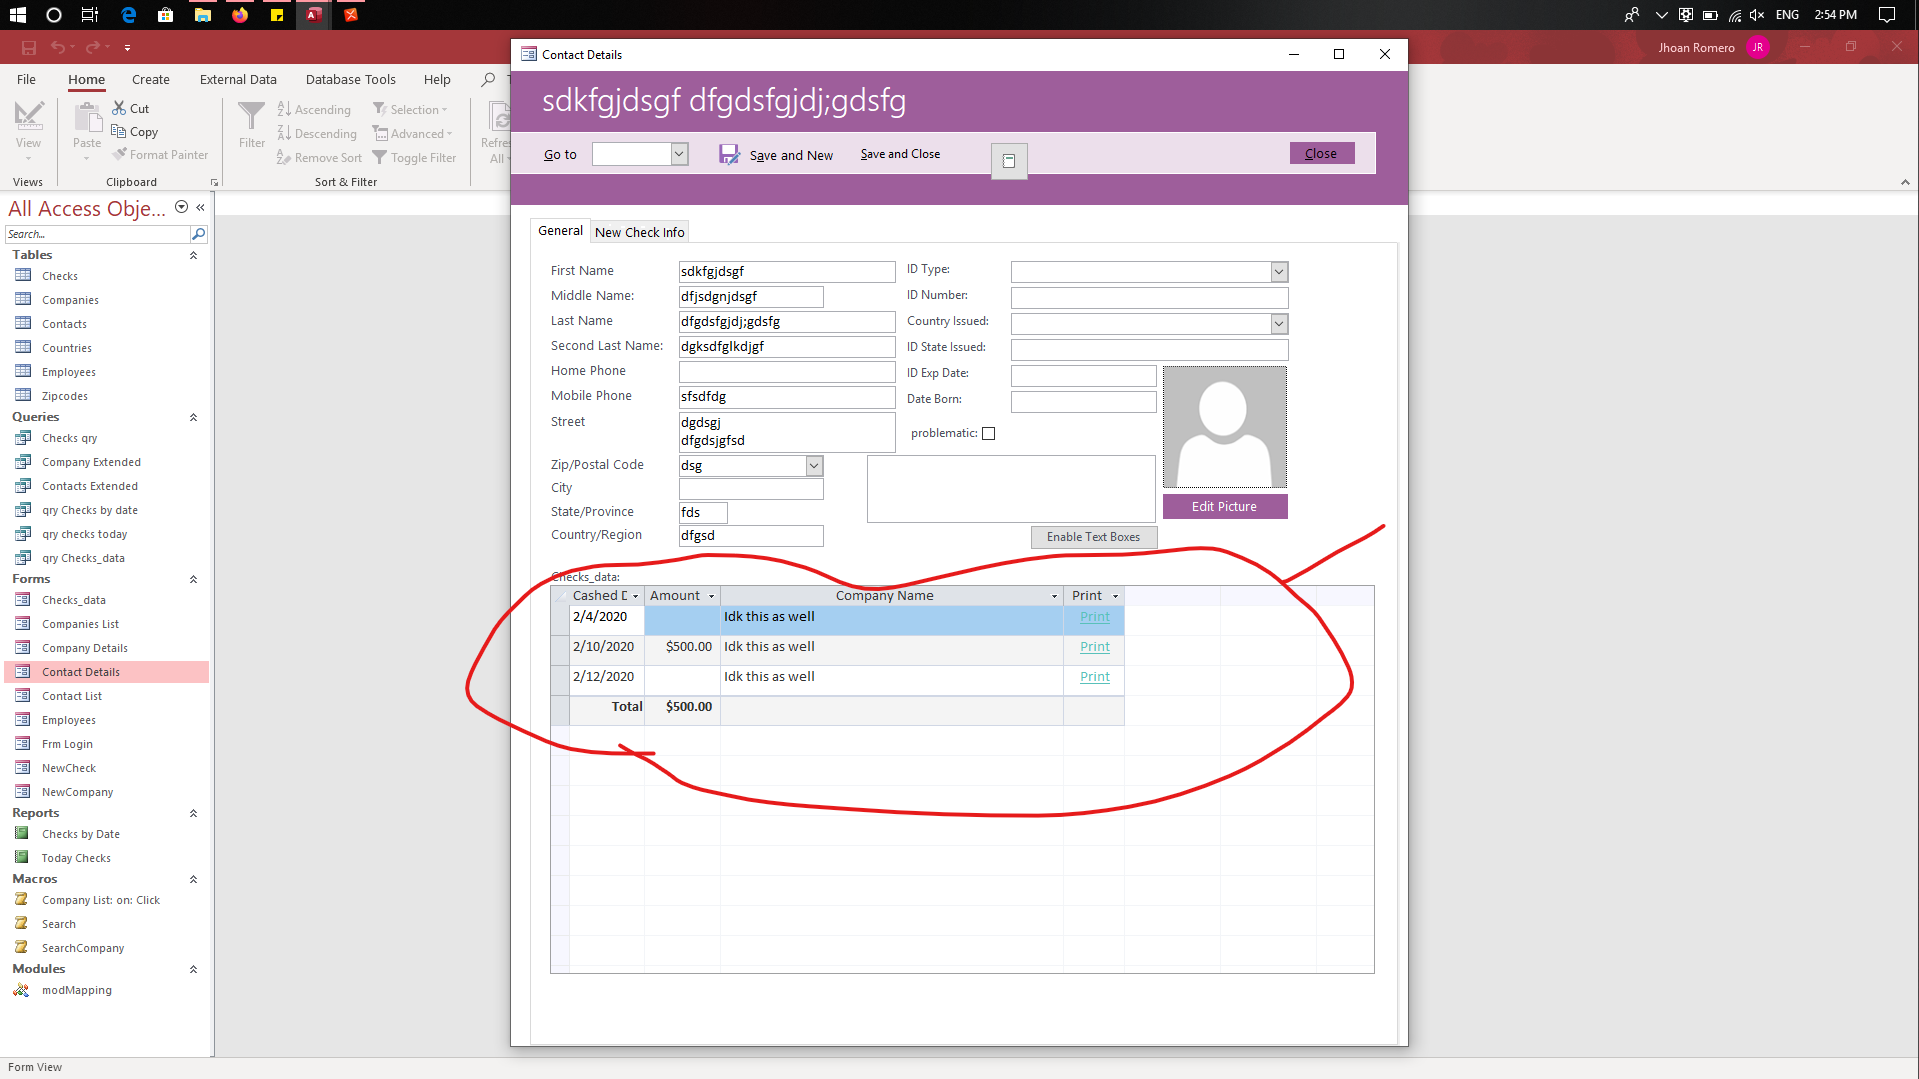Viewport: 1919px width, 1079px height.
Task: Toggle the problematic checkbox
Action: pos(989,433)
